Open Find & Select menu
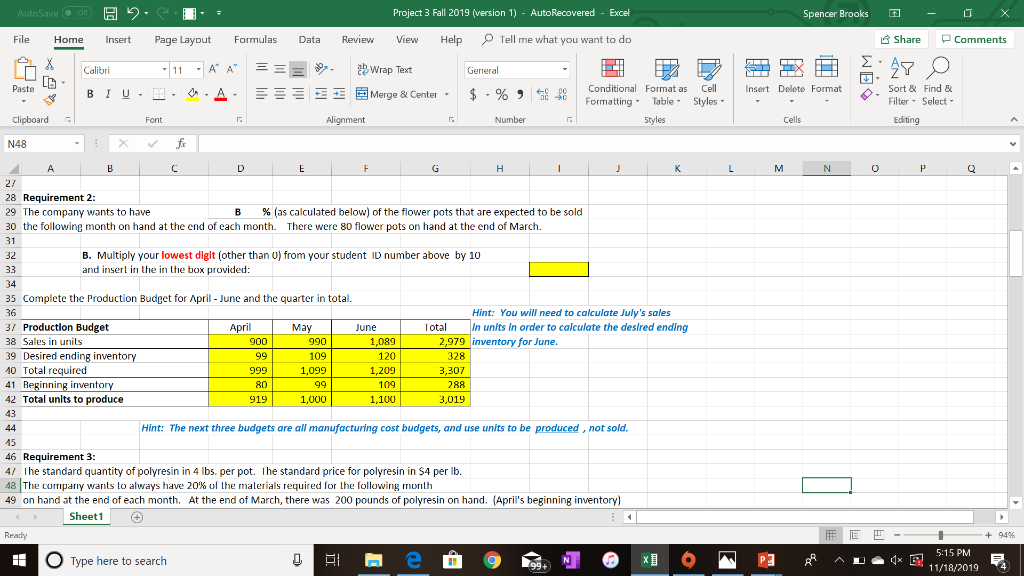 pos(938,82)
